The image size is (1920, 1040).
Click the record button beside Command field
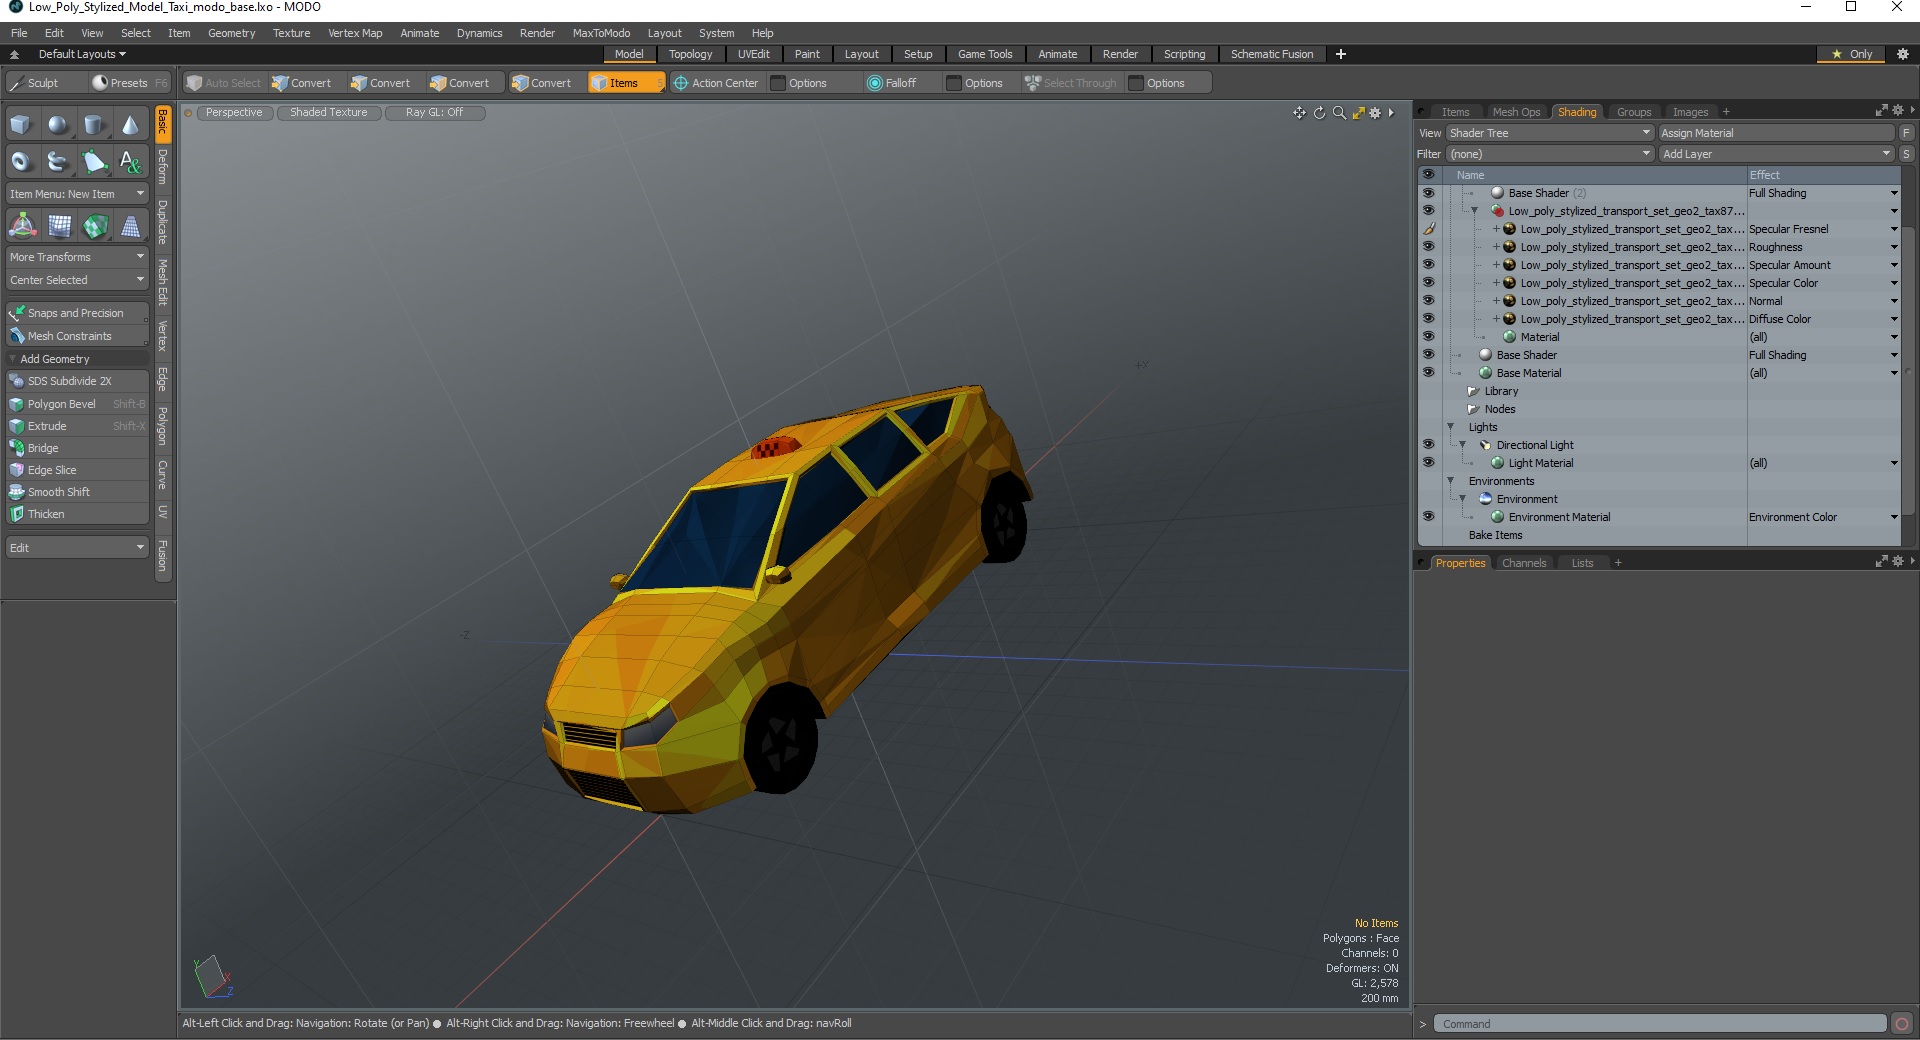point(1902,1023)
